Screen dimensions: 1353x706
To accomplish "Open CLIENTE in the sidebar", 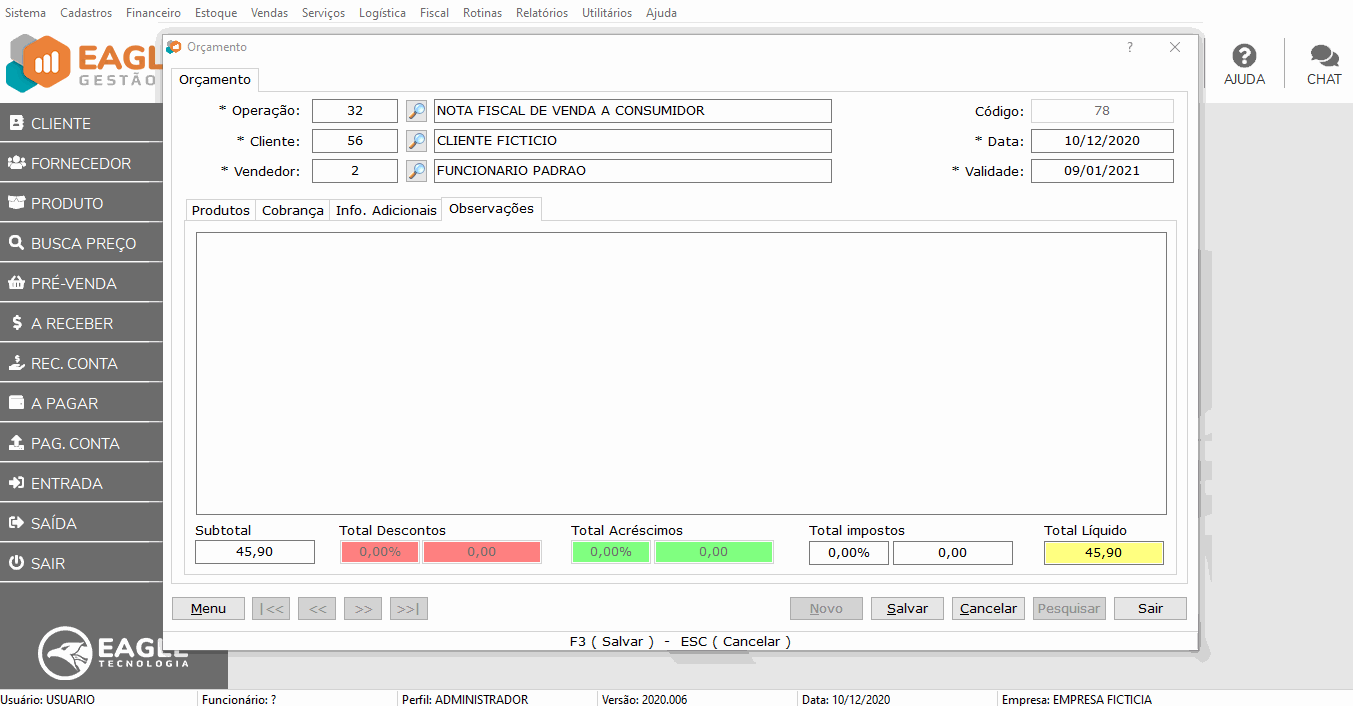I will [x=81, y=123].
